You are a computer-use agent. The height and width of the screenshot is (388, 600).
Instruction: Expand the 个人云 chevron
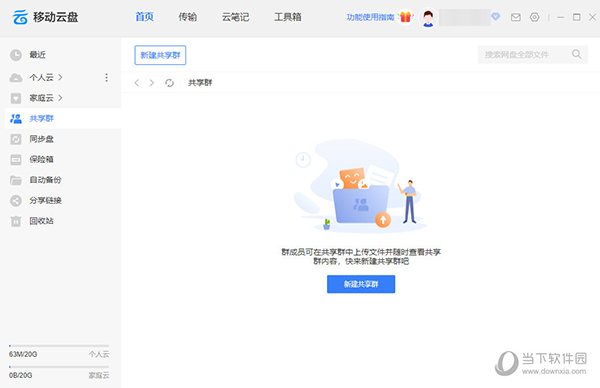tap(60, 77)
